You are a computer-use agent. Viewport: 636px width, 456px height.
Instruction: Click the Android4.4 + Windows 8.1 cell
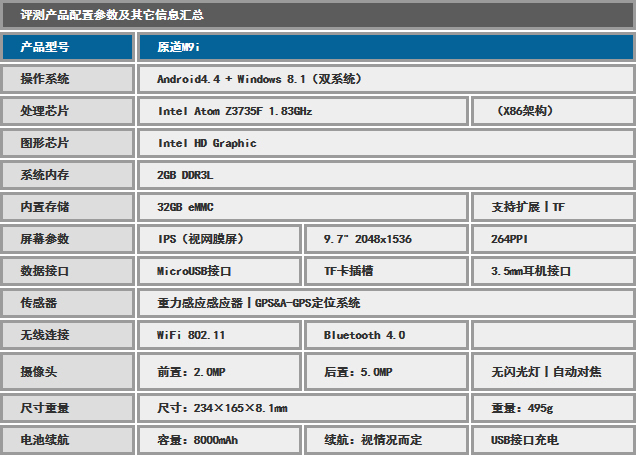pos(386,79)
